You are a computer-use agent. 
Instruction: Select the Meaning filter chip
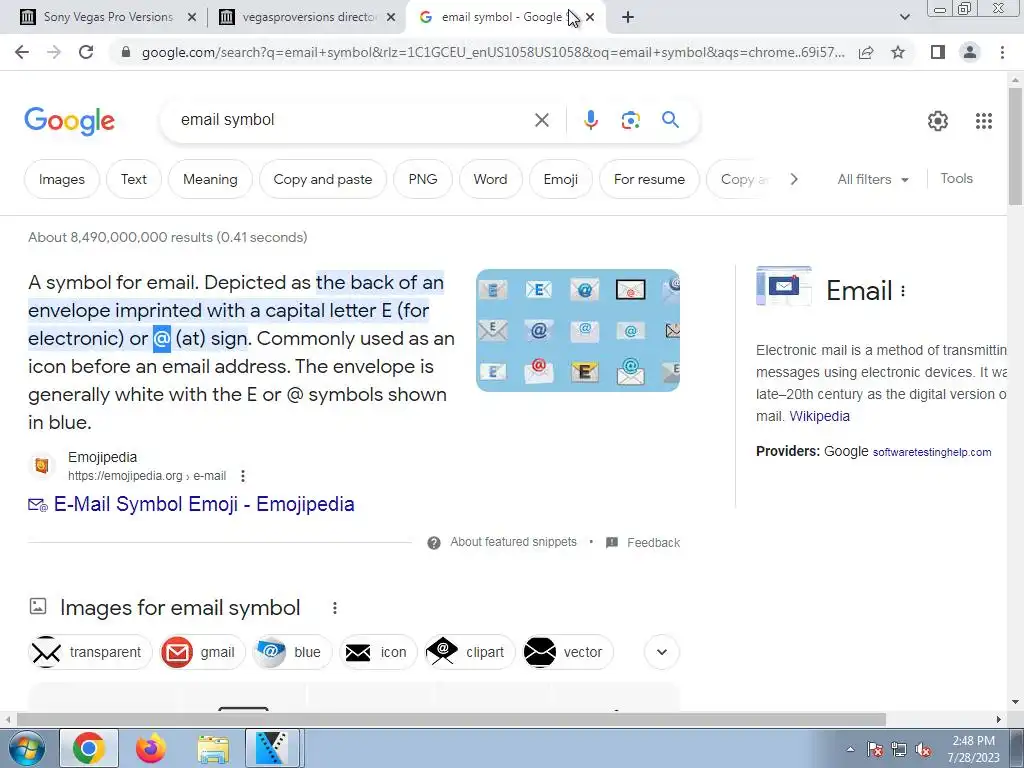tap(210, 180)
